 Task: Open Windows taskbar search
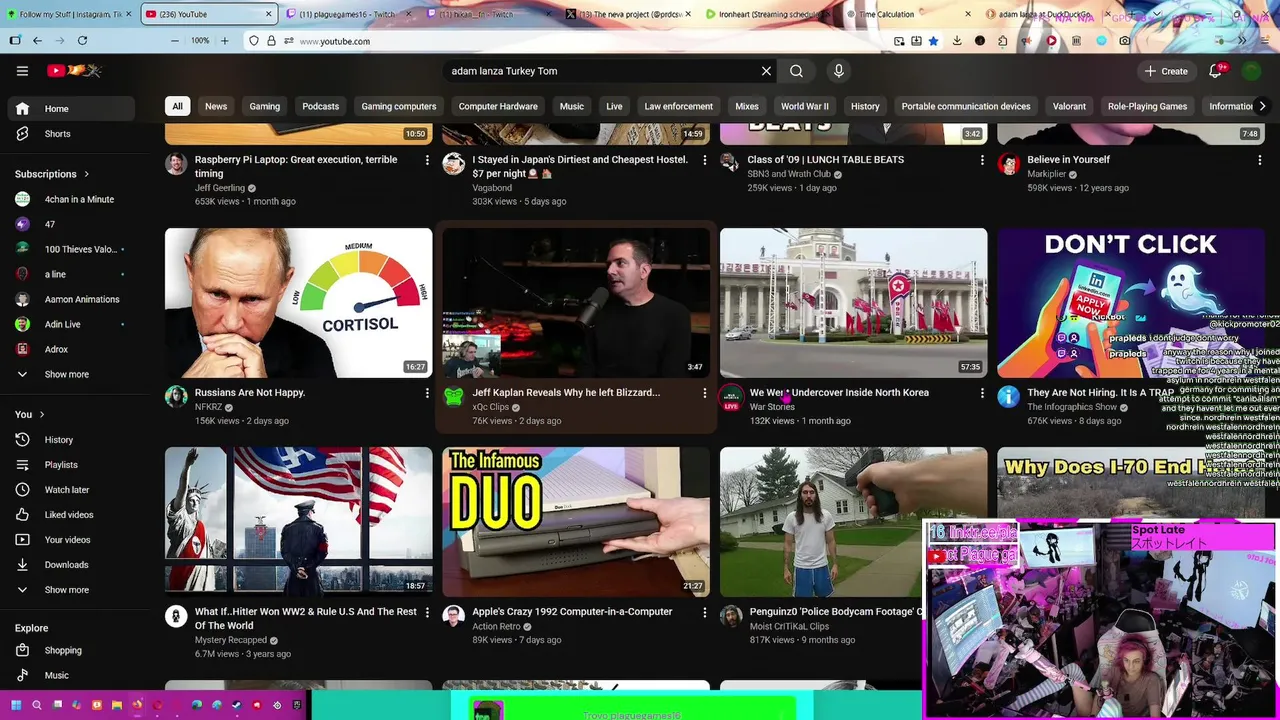(37, 705)
